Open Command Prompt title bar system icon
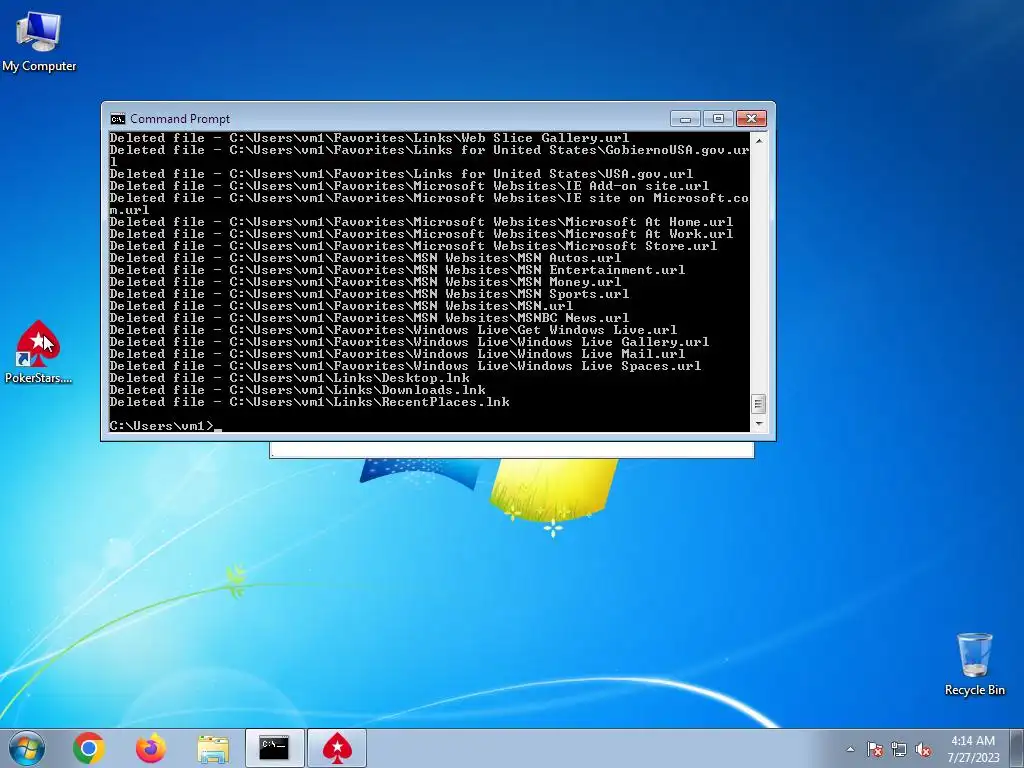Image resolution: width=1024 pixels, height=768 pixels. coord(118,119)
